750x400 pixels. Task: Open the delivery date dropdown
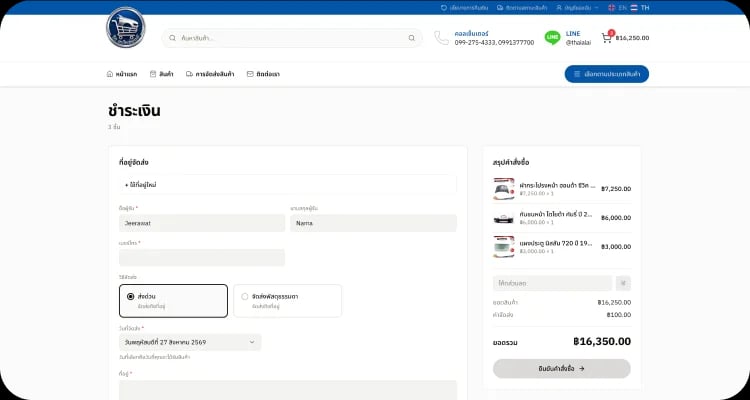pyautogui.click(x=190, y=342)
